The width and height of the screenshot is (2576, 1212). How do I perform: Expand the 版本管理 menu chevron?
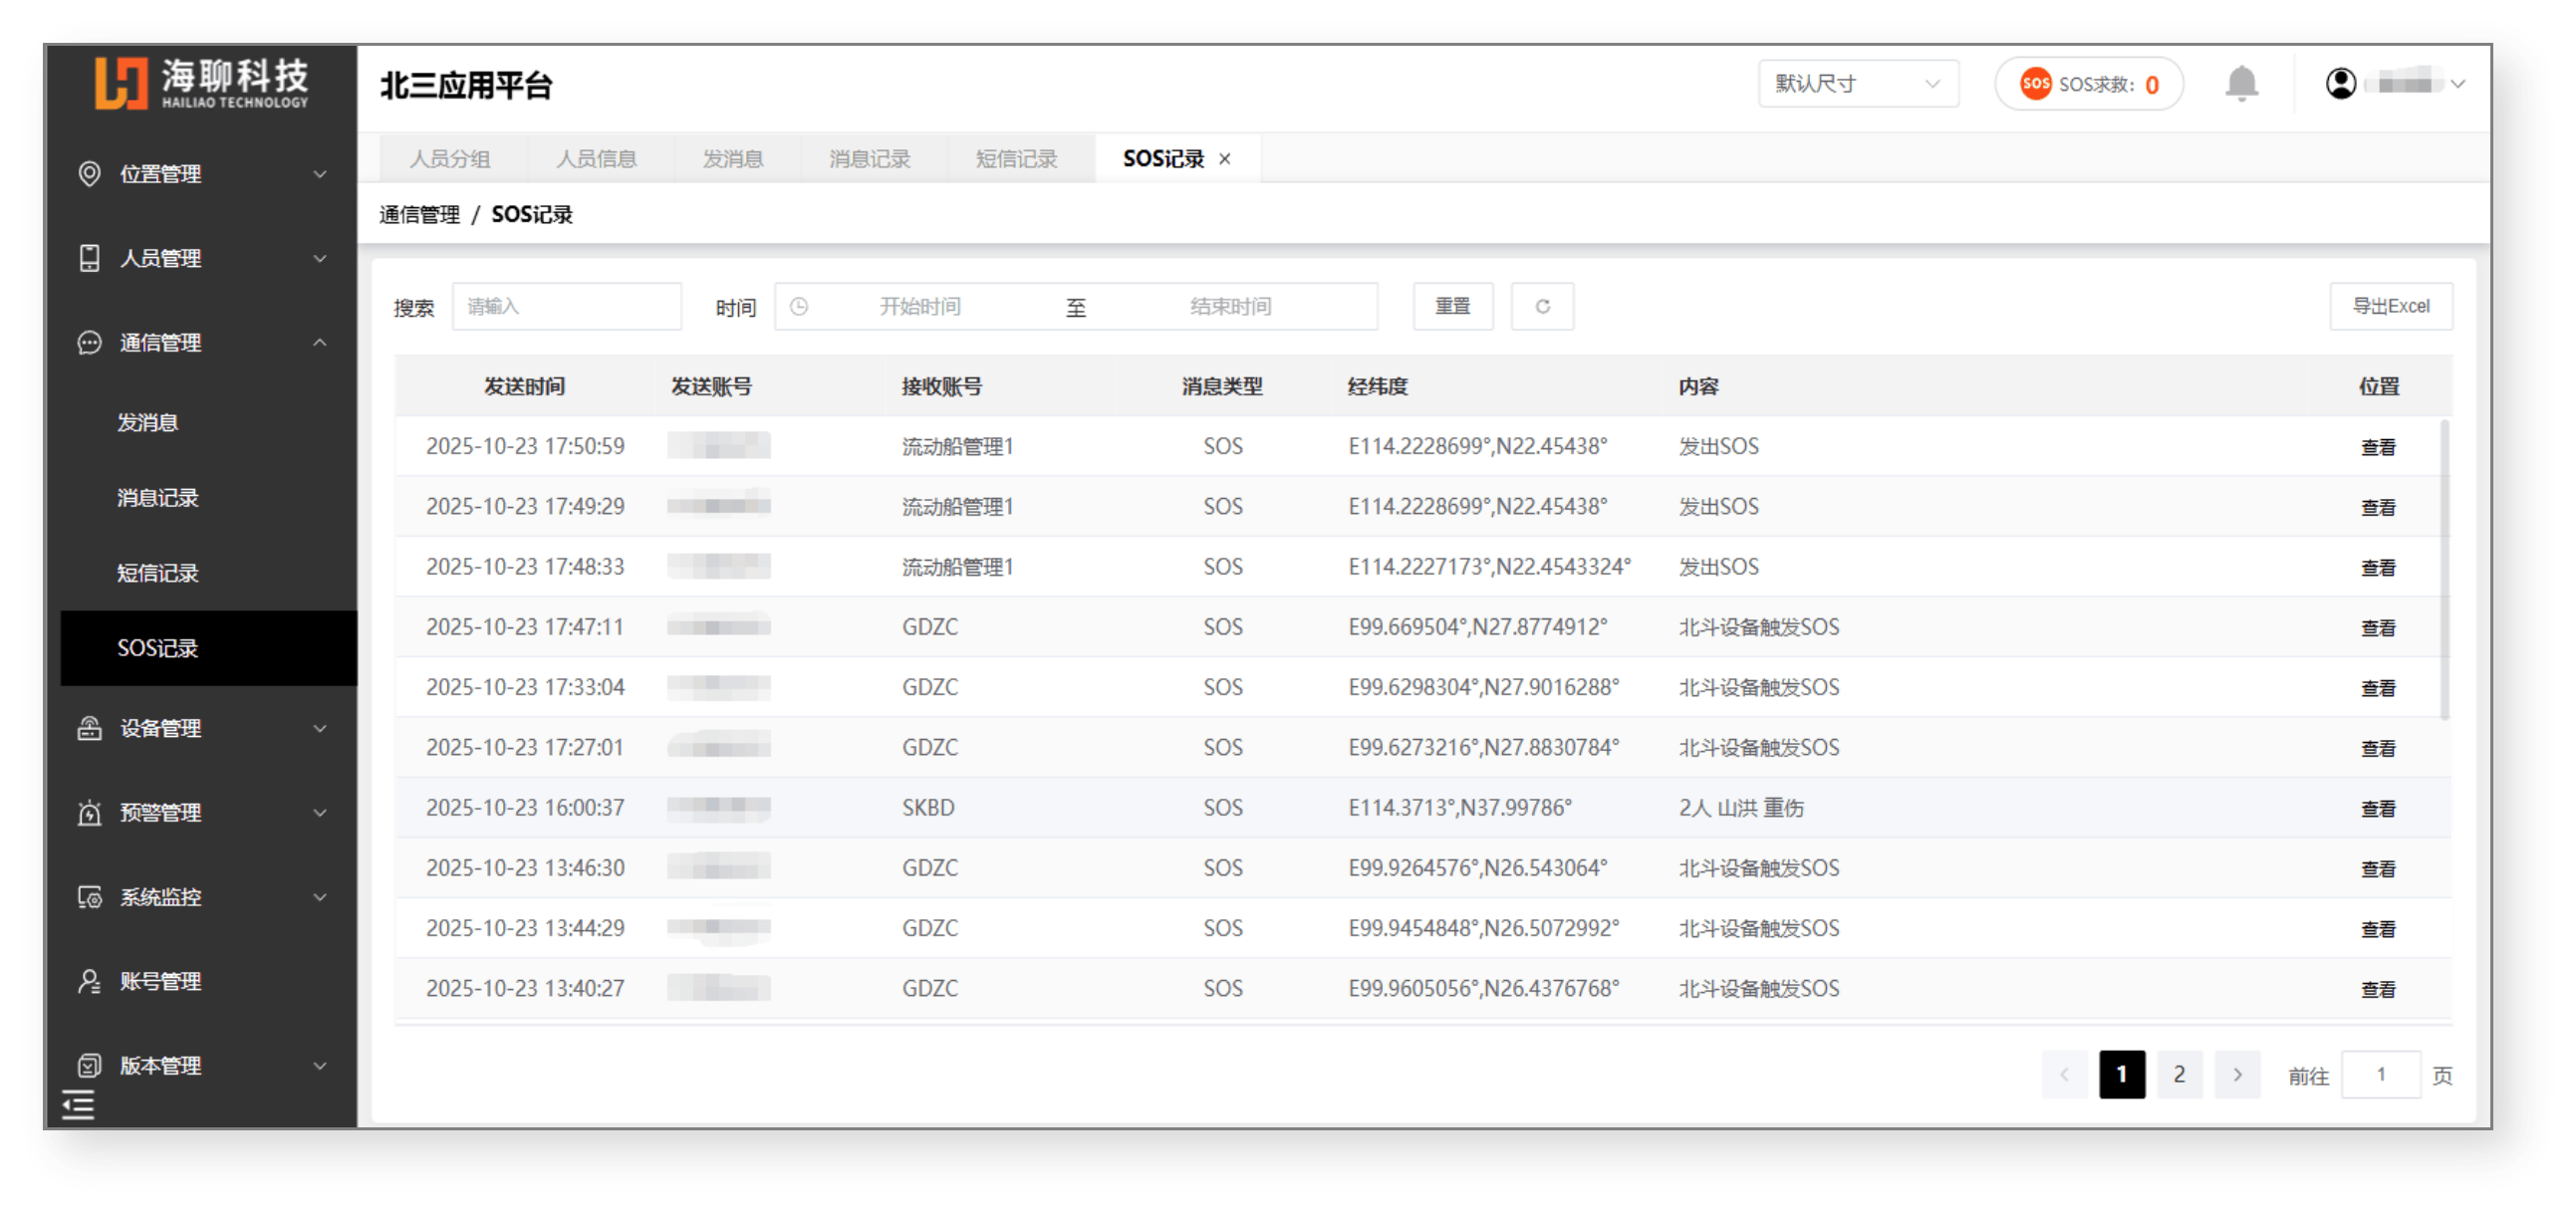(320, 1065)
